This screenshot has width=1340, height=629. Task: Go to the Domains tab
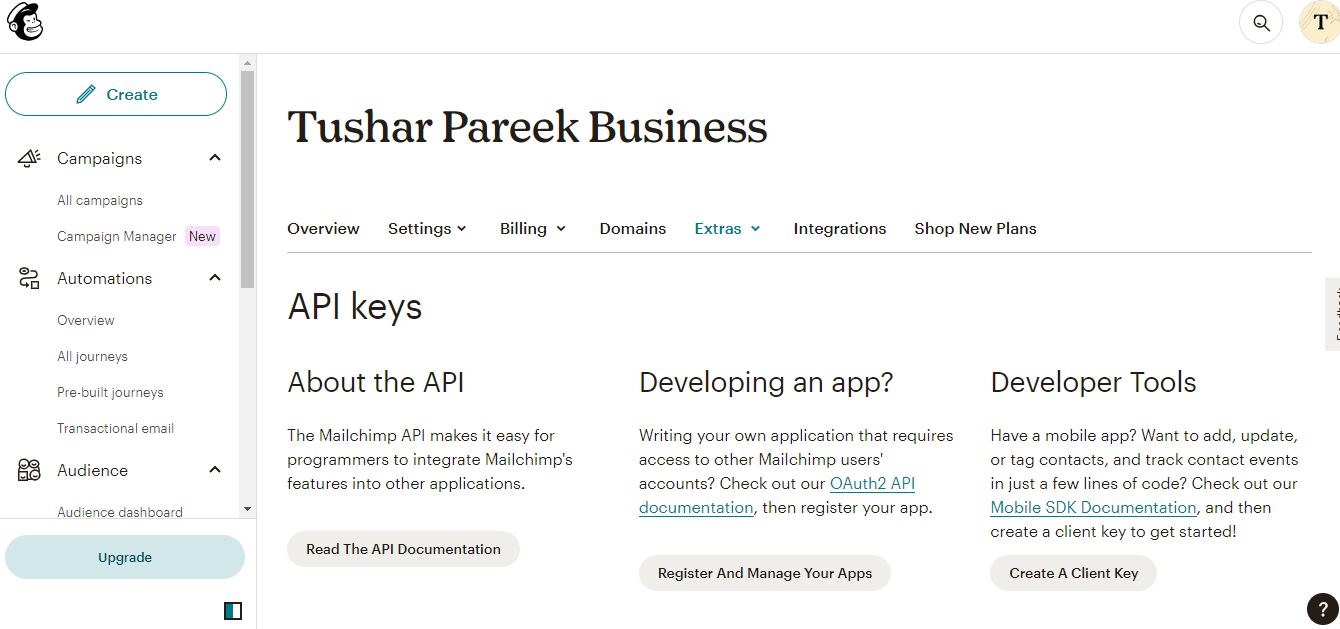click(632, 229)
